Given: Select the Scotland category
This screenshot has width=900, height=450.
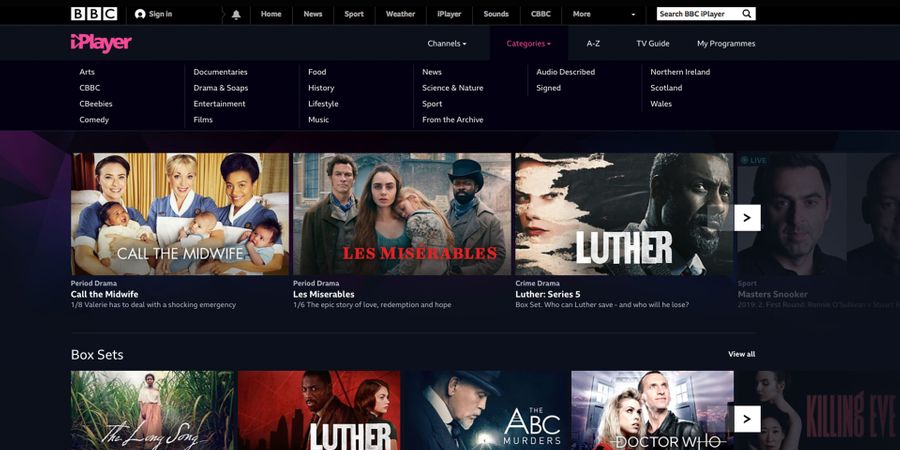Looking at the screenshot, I should (666, 88).
